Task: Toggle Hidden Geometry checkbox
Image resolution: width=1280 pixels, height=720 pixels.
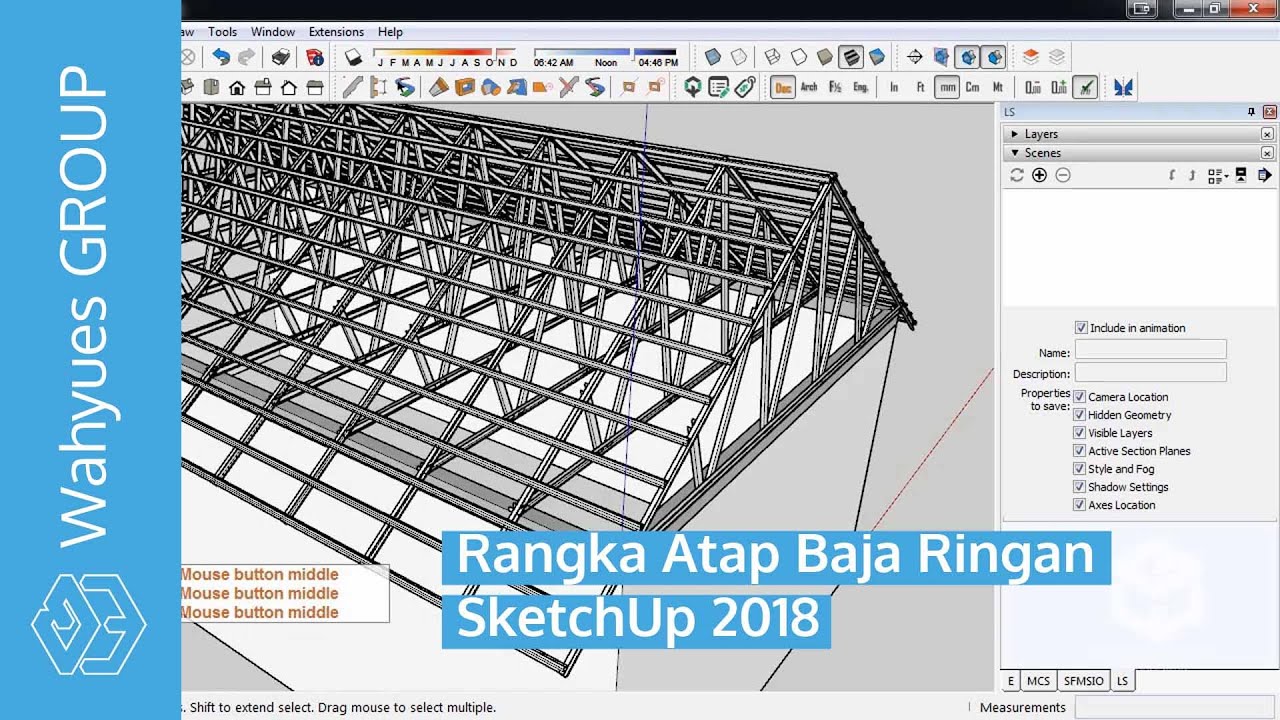Action: (1080, 415)
